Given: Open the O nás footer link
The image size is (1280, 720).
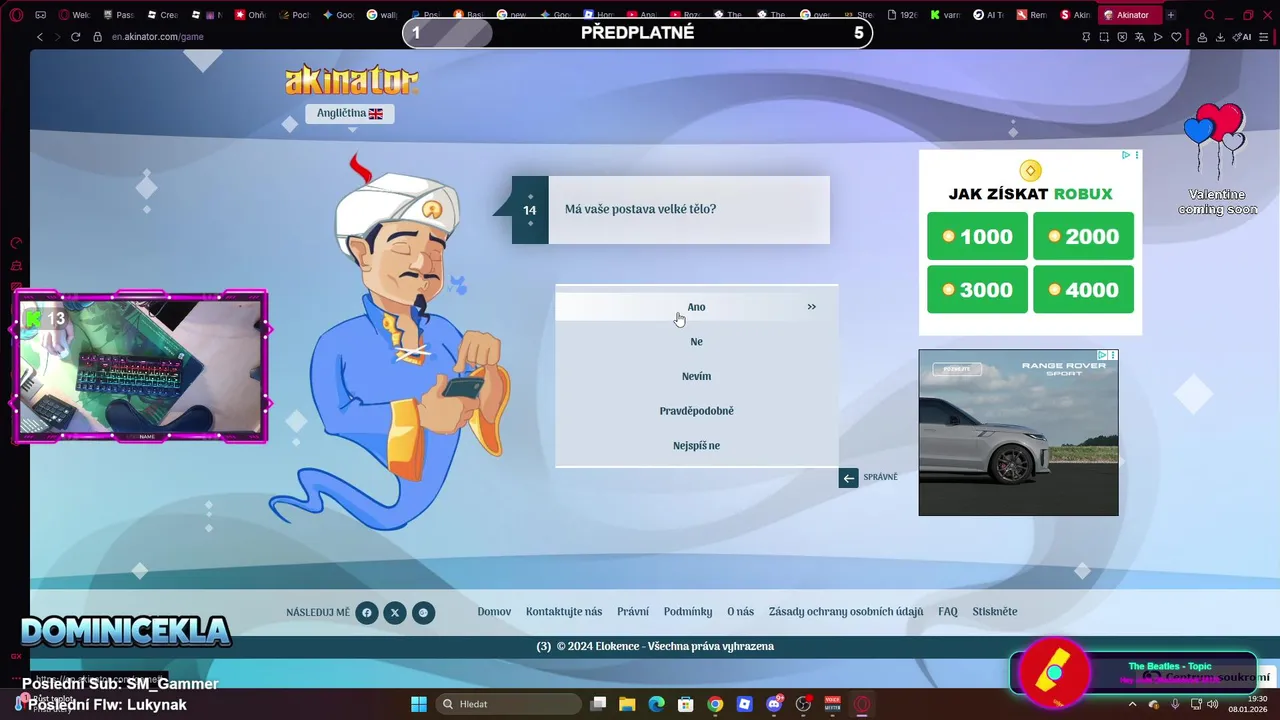Looking at the screenshot, I should click(741, 612).
